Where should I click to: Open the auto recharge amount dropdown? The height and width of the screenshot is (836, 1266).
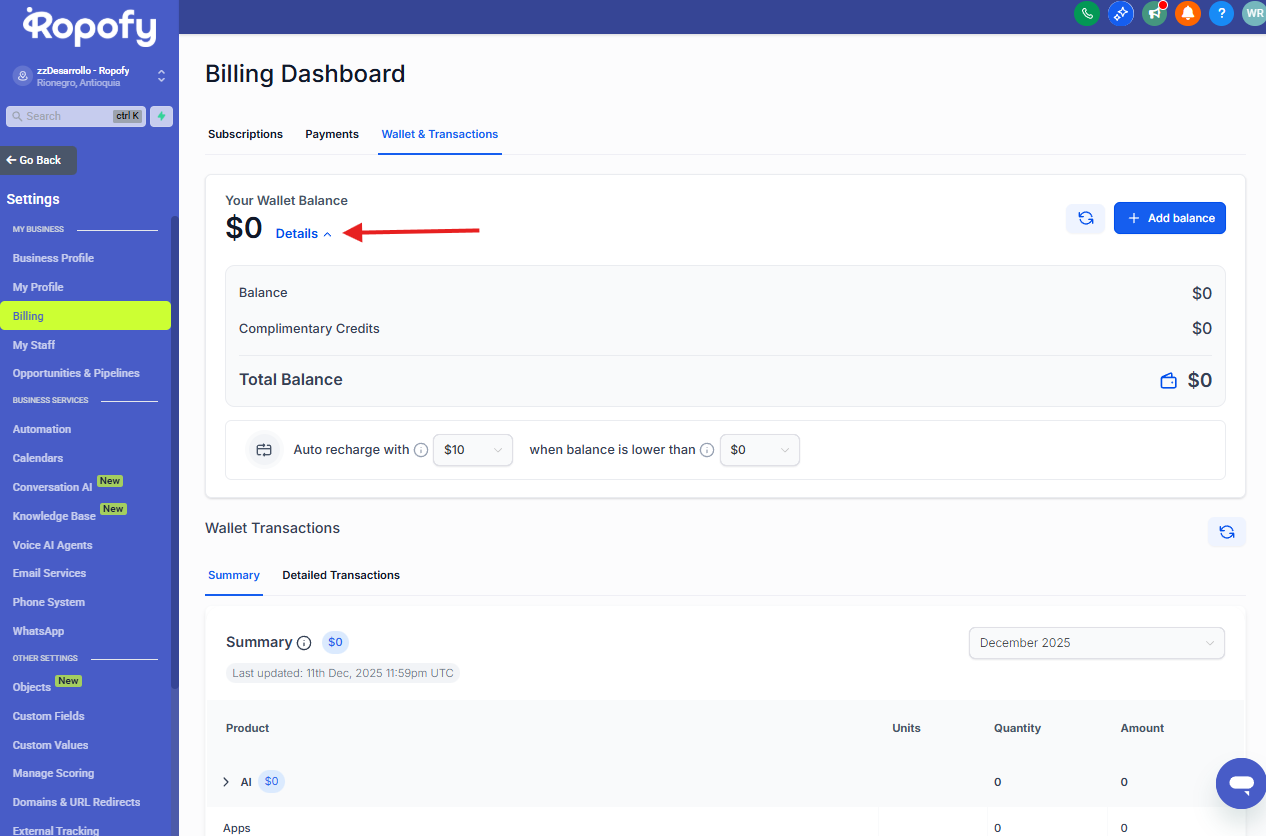click(x=473, y=450)
